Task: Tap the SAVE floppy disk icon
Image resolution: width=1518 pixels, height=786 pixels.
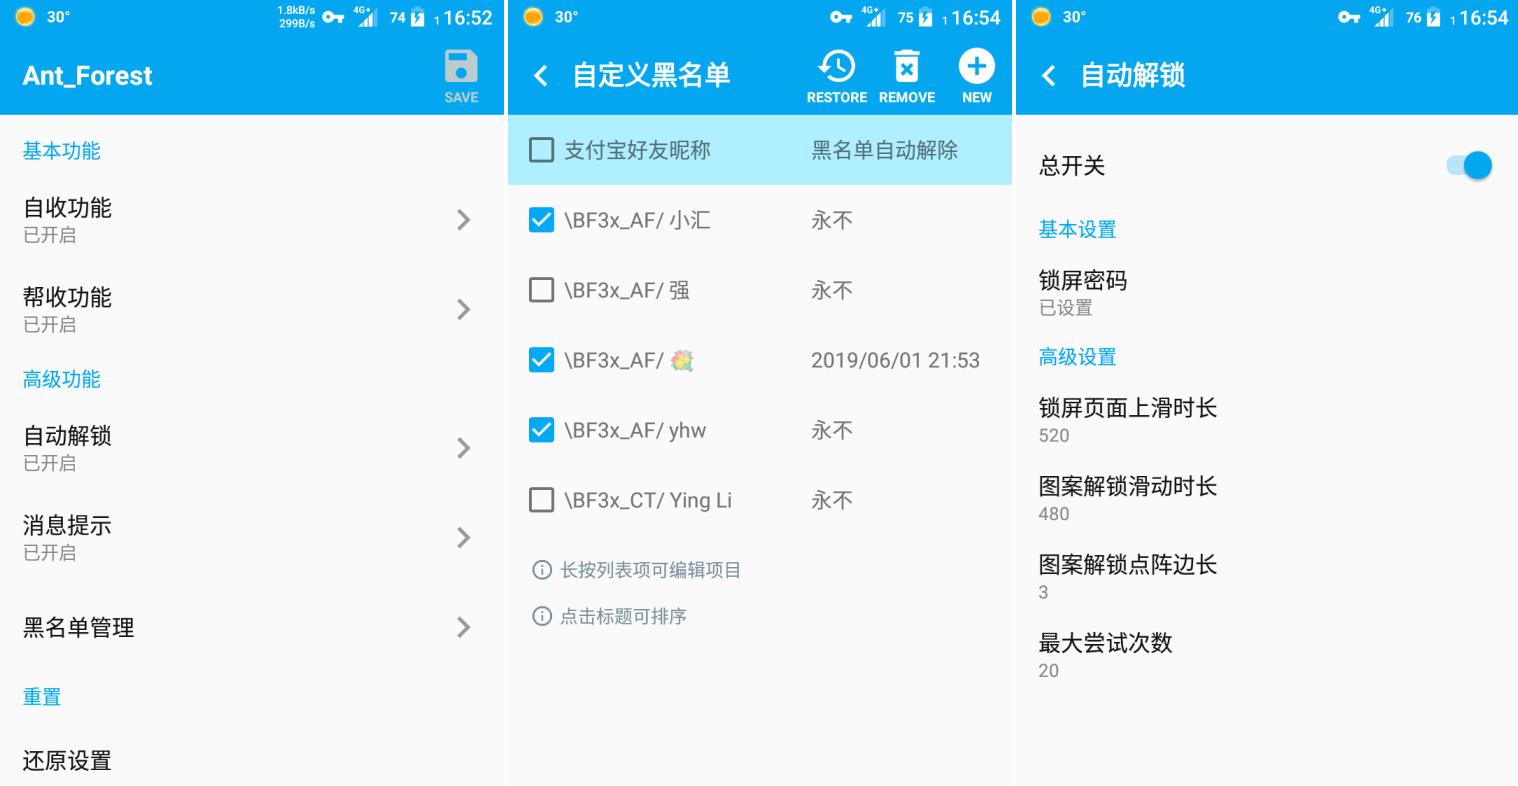Action: tap(461, 68)
